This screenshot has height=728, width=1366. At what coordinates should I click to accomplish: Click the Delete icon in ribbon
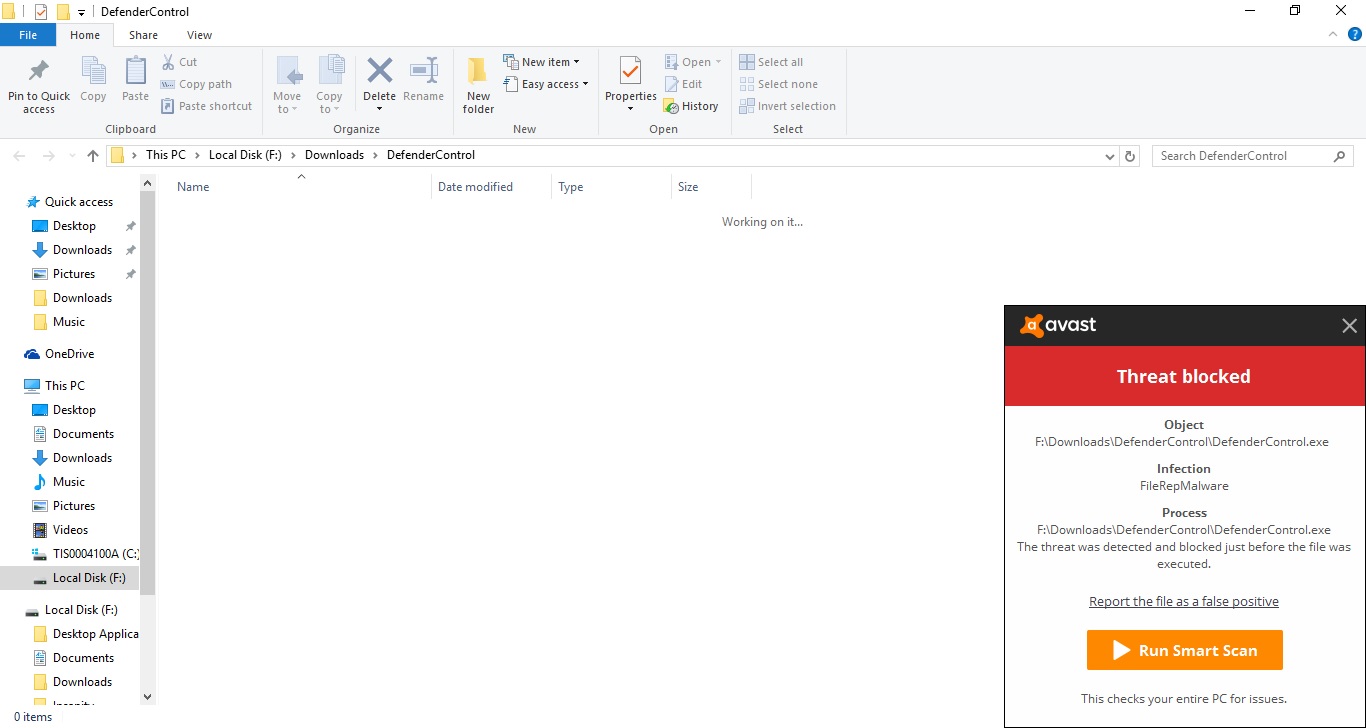tap(379, 72)
